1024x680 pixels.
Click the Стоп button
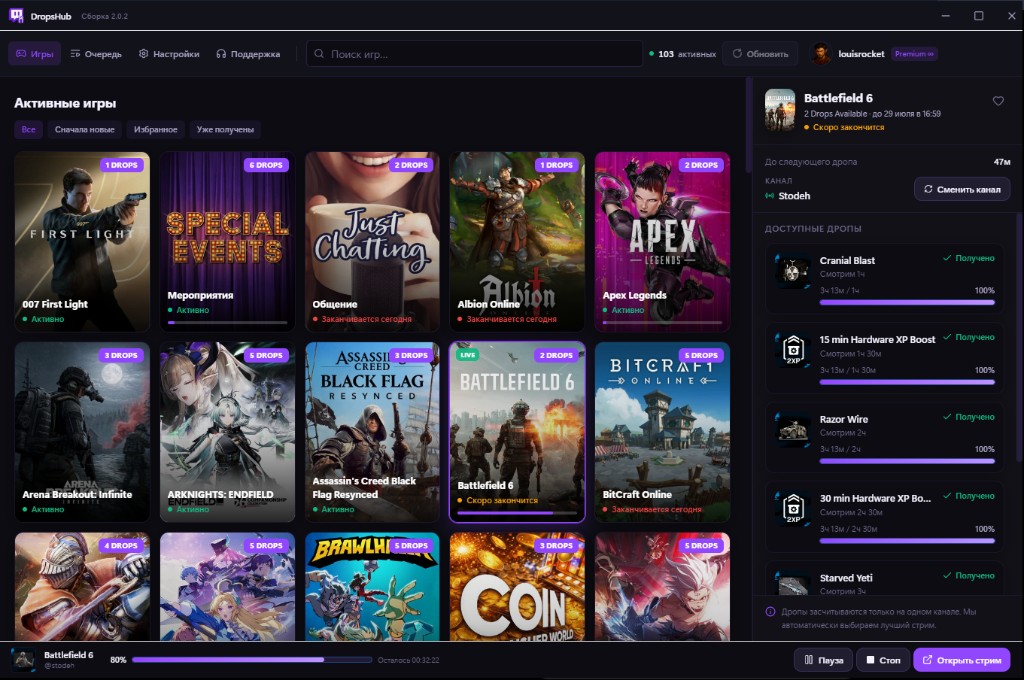(884, 660)
